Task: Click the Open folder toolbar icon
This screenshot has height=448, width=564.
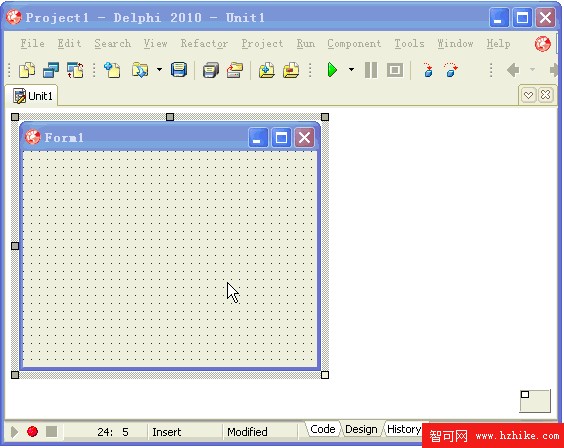Action: (140, 70)
